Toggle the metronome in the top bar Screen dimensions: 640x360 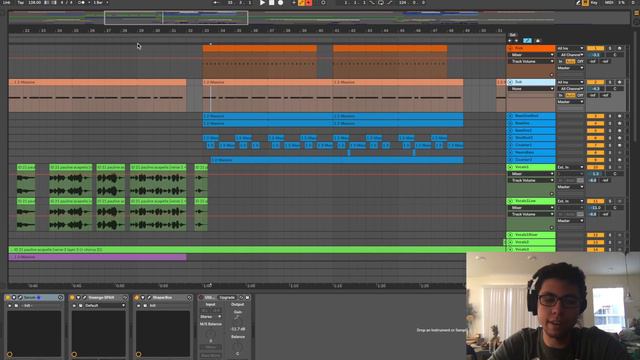point(81,2)
